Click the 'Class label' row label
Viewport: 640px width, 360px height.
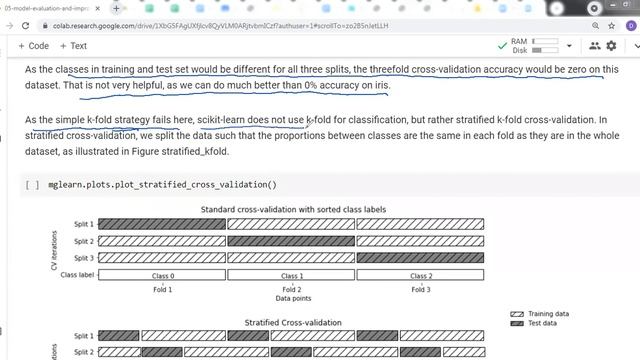point(77,275)
